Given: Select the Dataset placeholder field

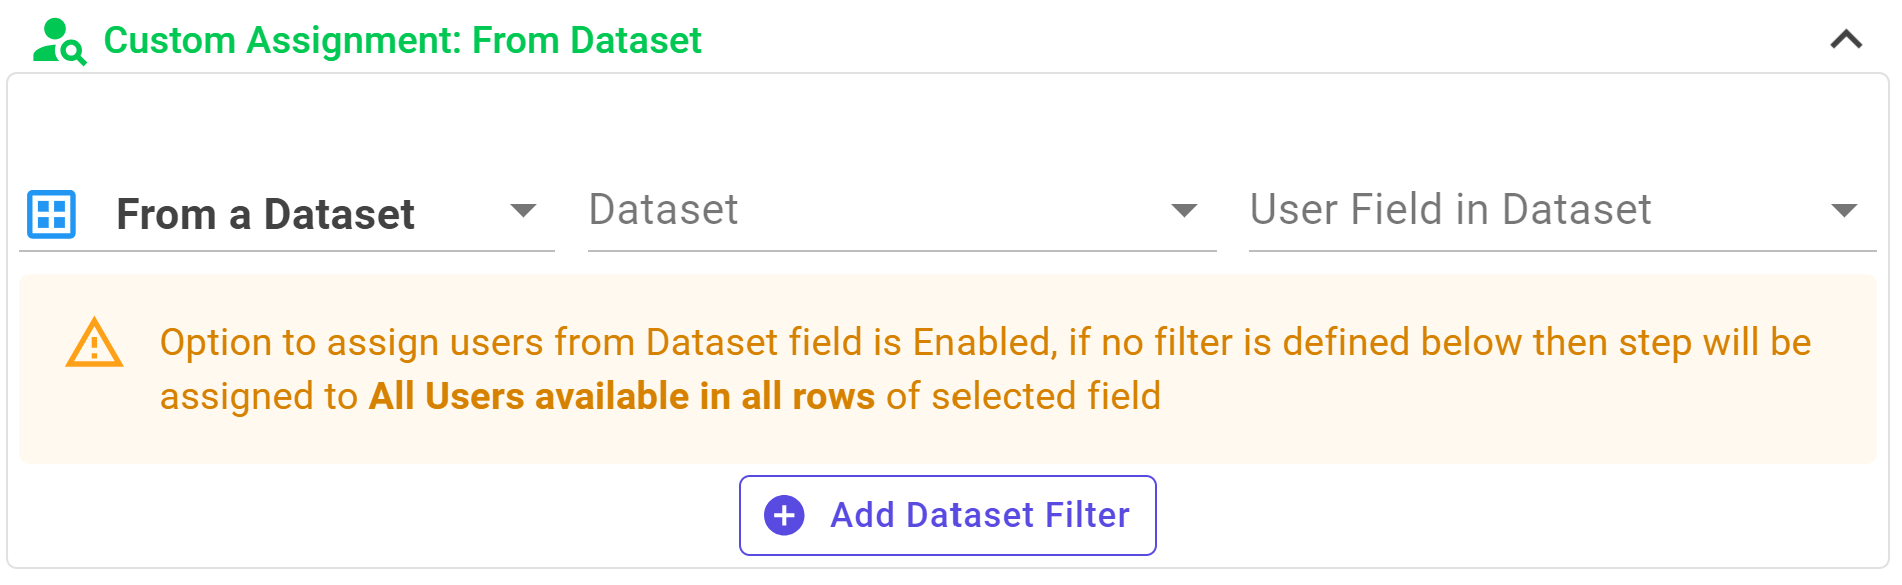Looking at the screenshot, I should (902, 212).
